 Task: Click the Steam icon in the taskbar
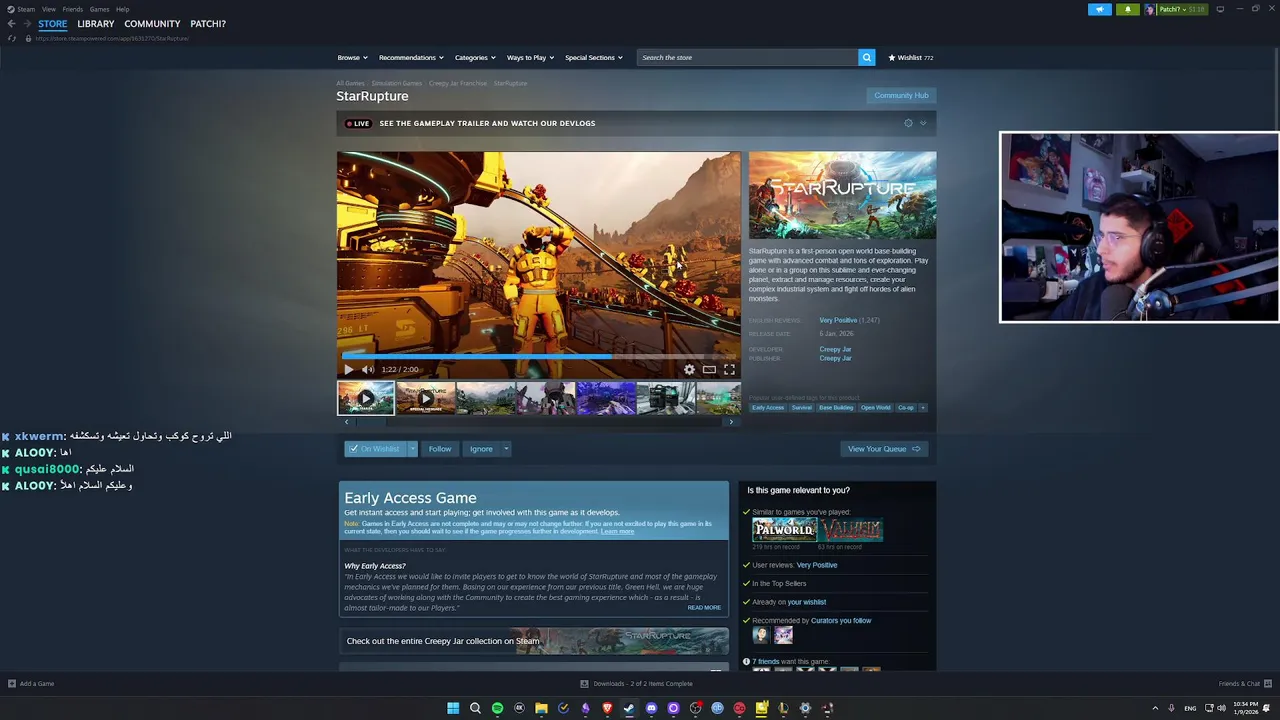point(629,708)
